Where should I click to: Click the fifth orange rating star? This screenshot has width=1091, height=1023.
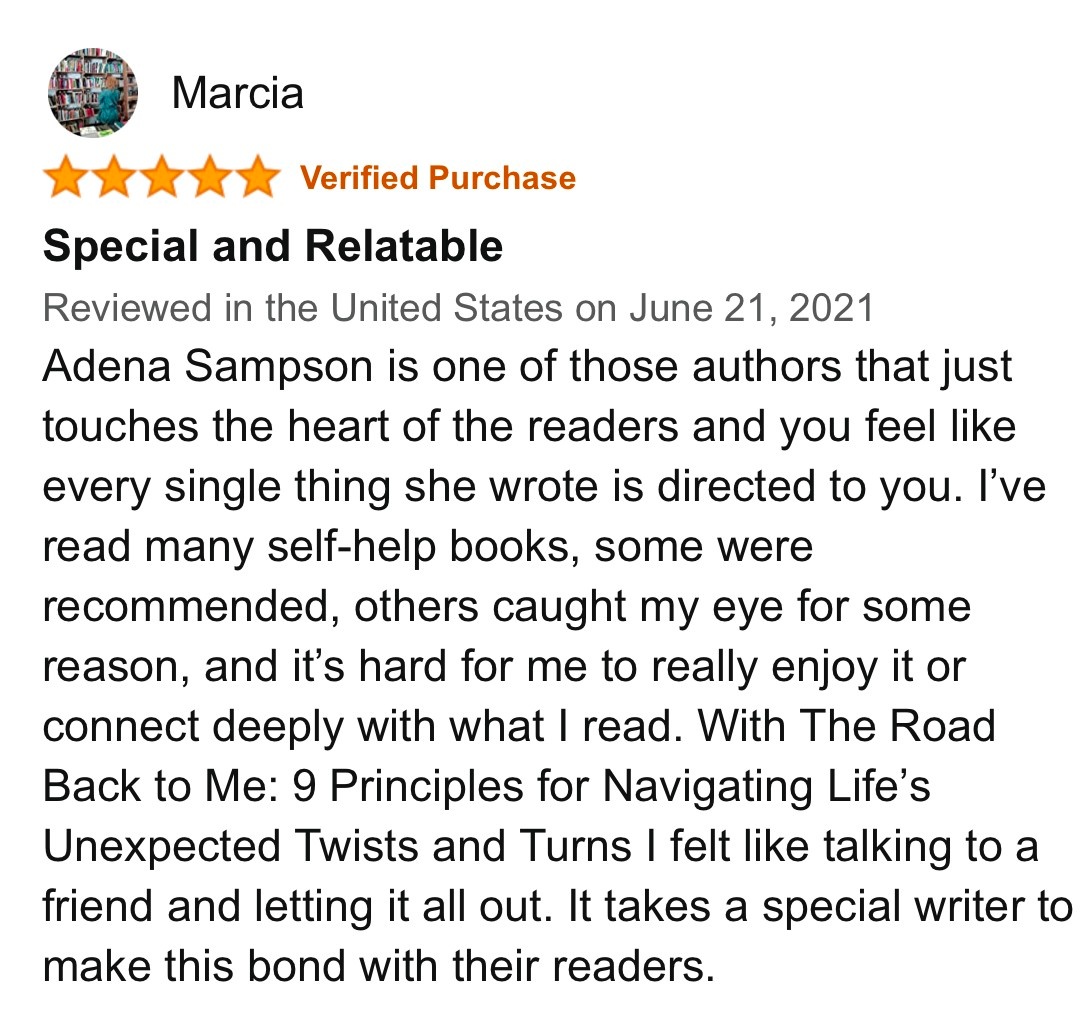[x=257, y=177]
